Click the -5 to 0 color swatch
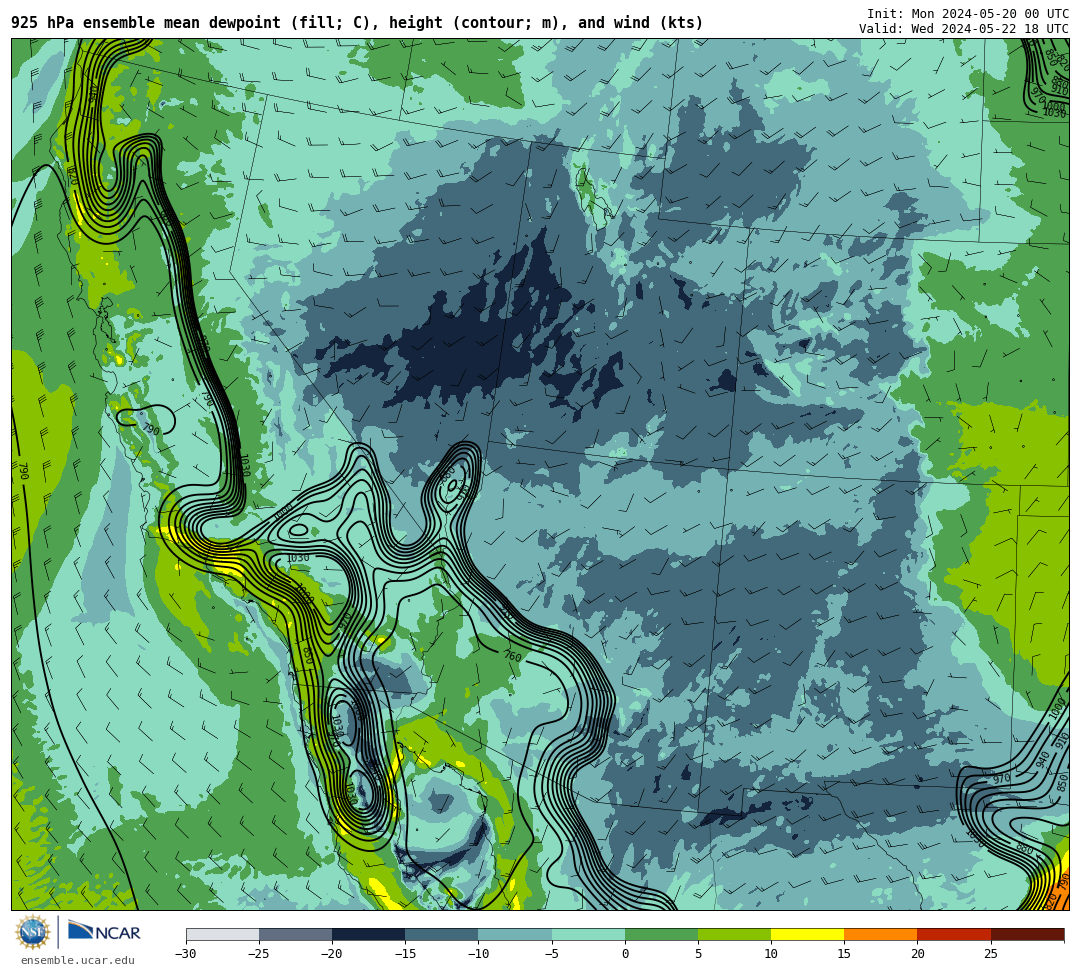 (588, 934)
